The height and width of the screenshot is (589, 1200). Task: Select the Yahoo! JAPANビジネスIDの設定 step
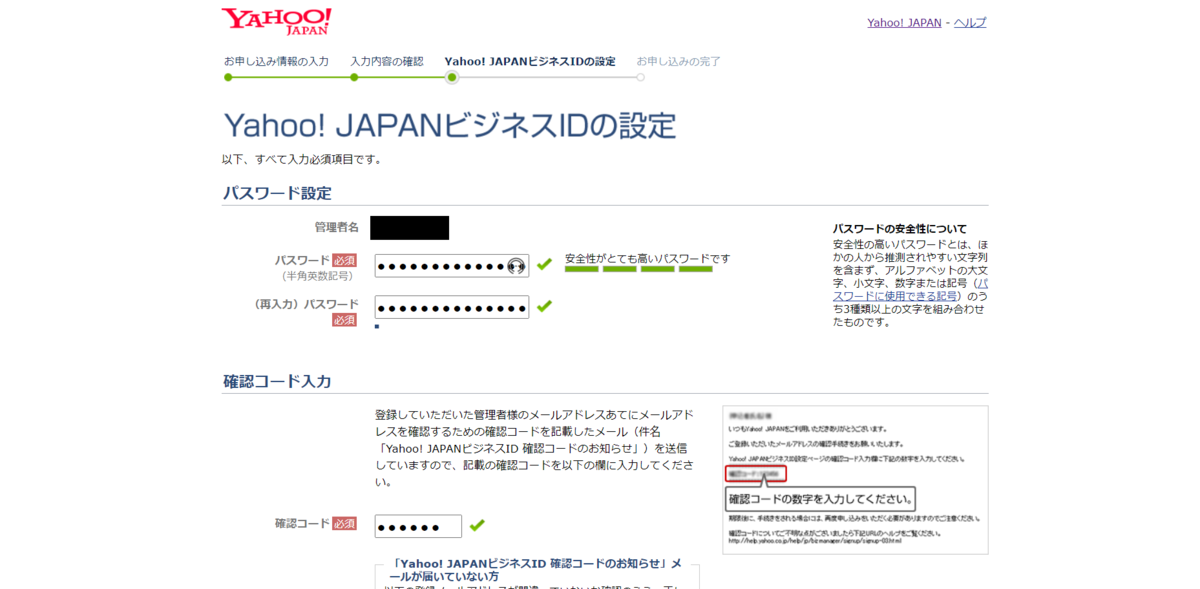point(530,61)
